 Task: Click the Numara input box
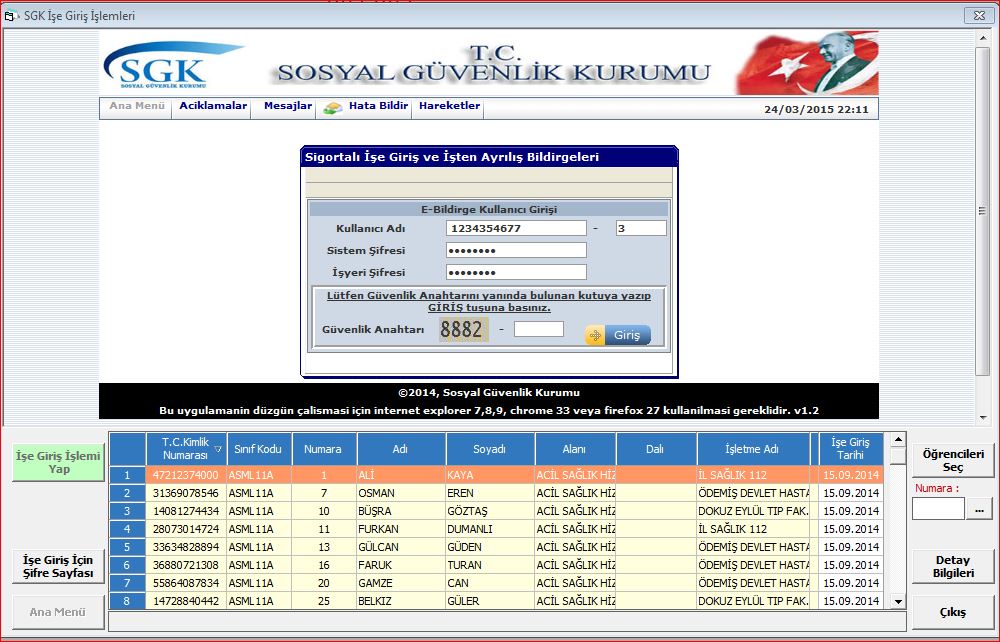click(x=936, y=509)
